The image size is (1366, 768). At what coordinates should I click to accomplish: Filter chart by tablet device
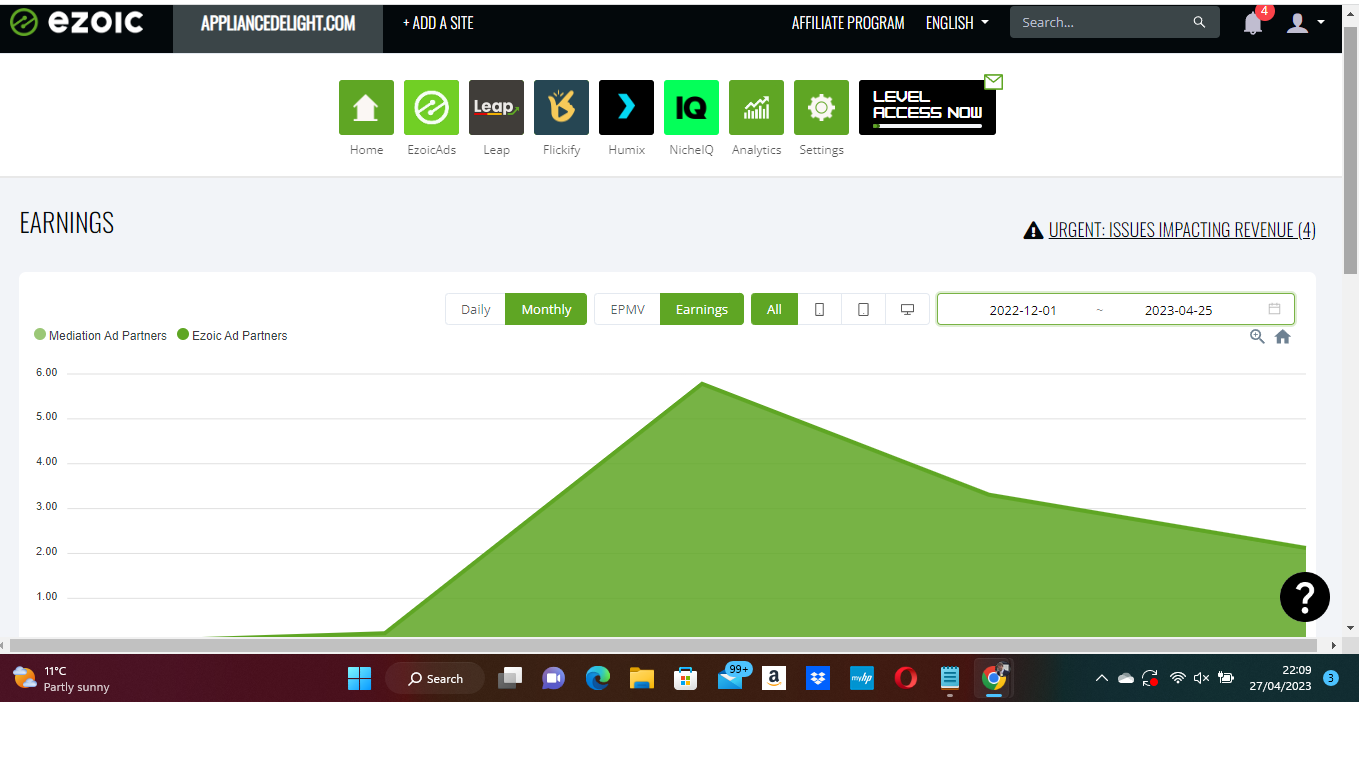[863, 309]
